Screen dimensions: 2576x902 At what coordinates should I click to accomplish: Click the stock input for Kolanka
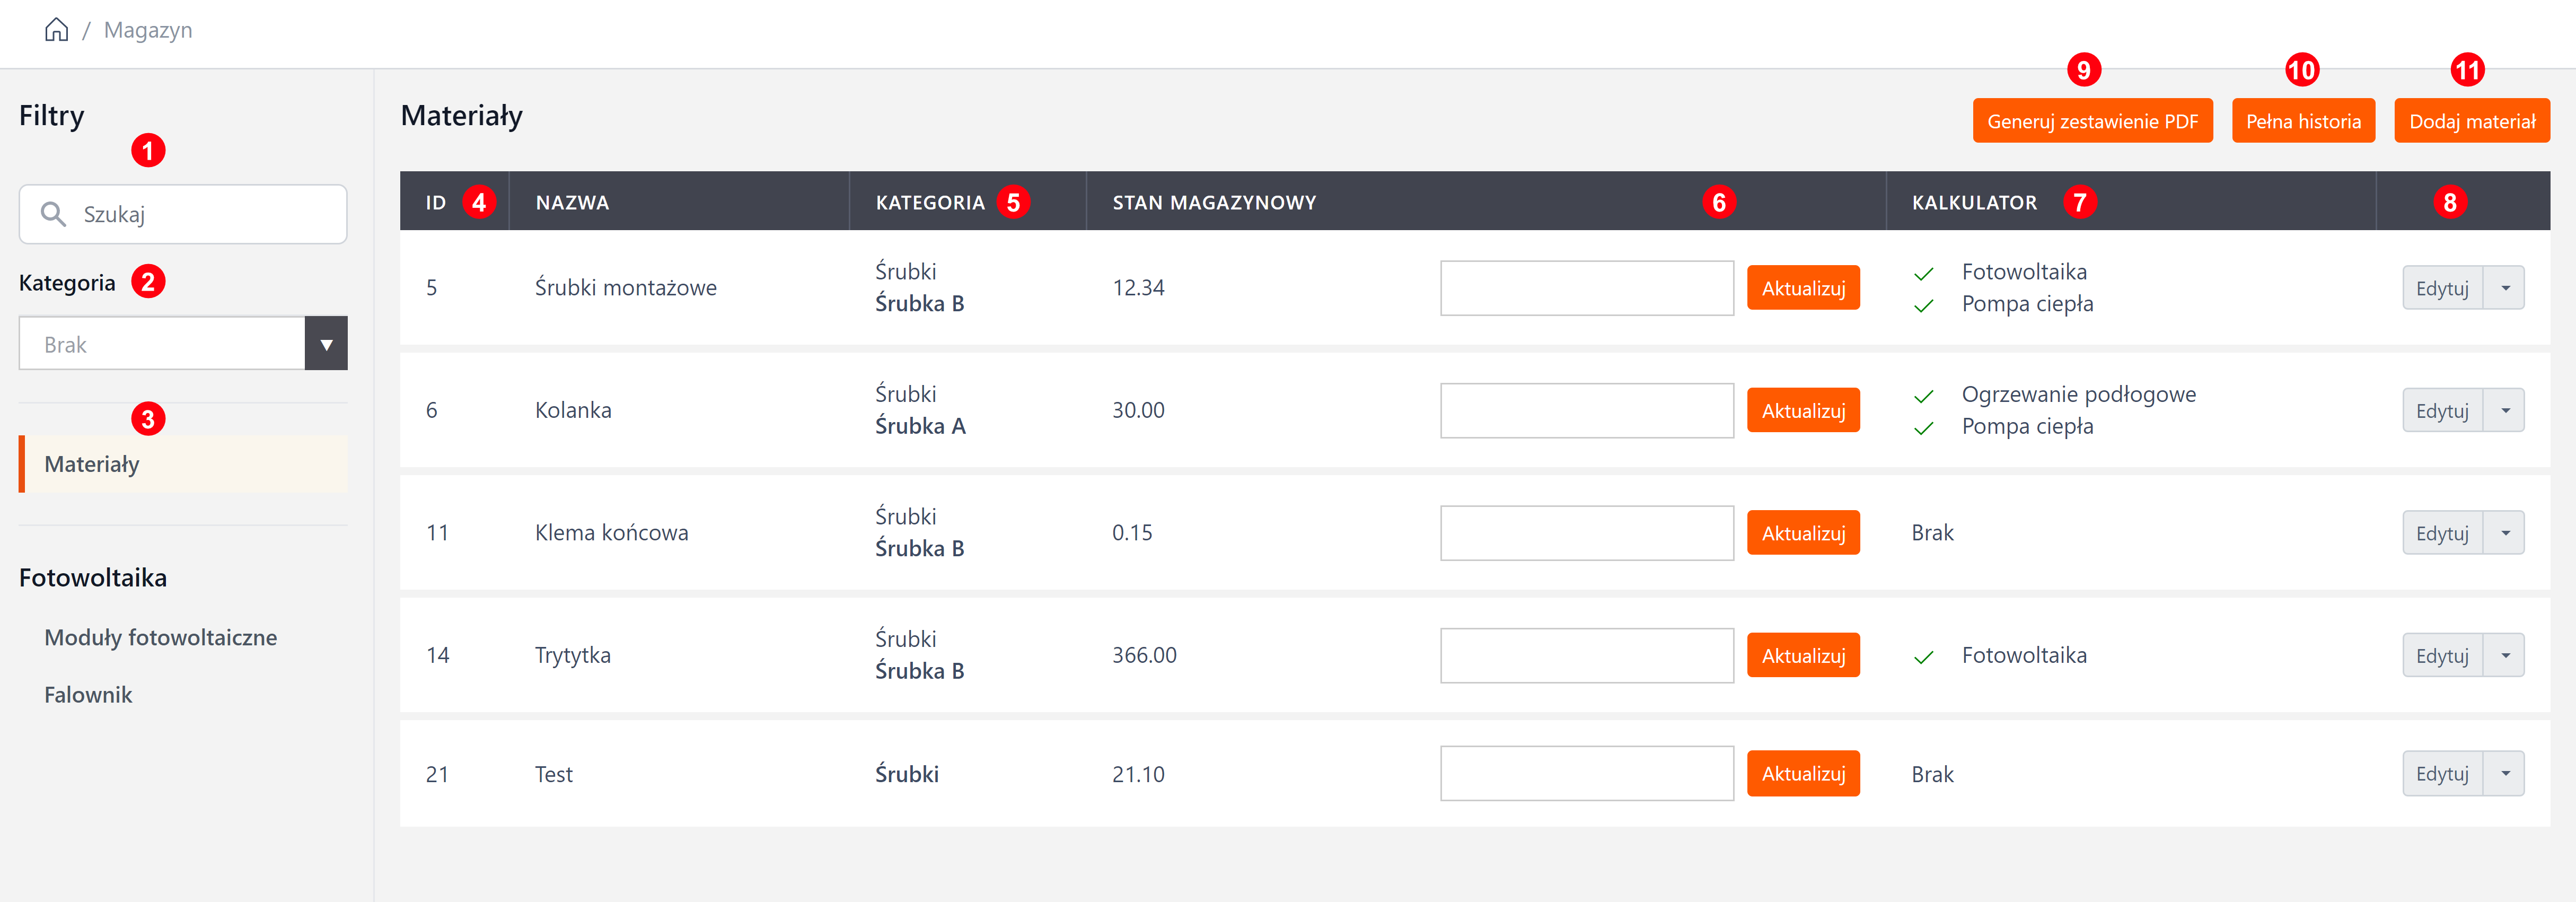(x=1586, y=411)
